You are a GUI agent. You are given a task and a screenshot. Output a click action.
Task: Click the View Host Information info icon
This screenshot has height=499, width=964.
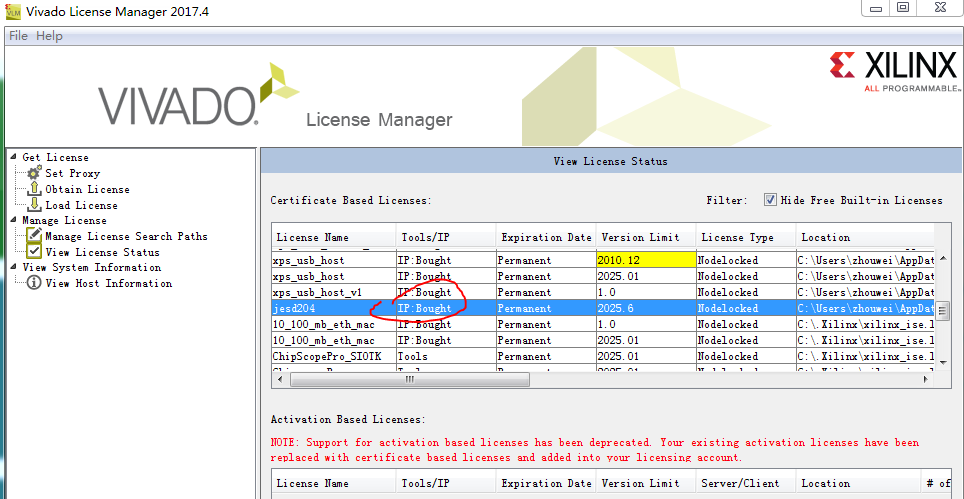point(34,283)
